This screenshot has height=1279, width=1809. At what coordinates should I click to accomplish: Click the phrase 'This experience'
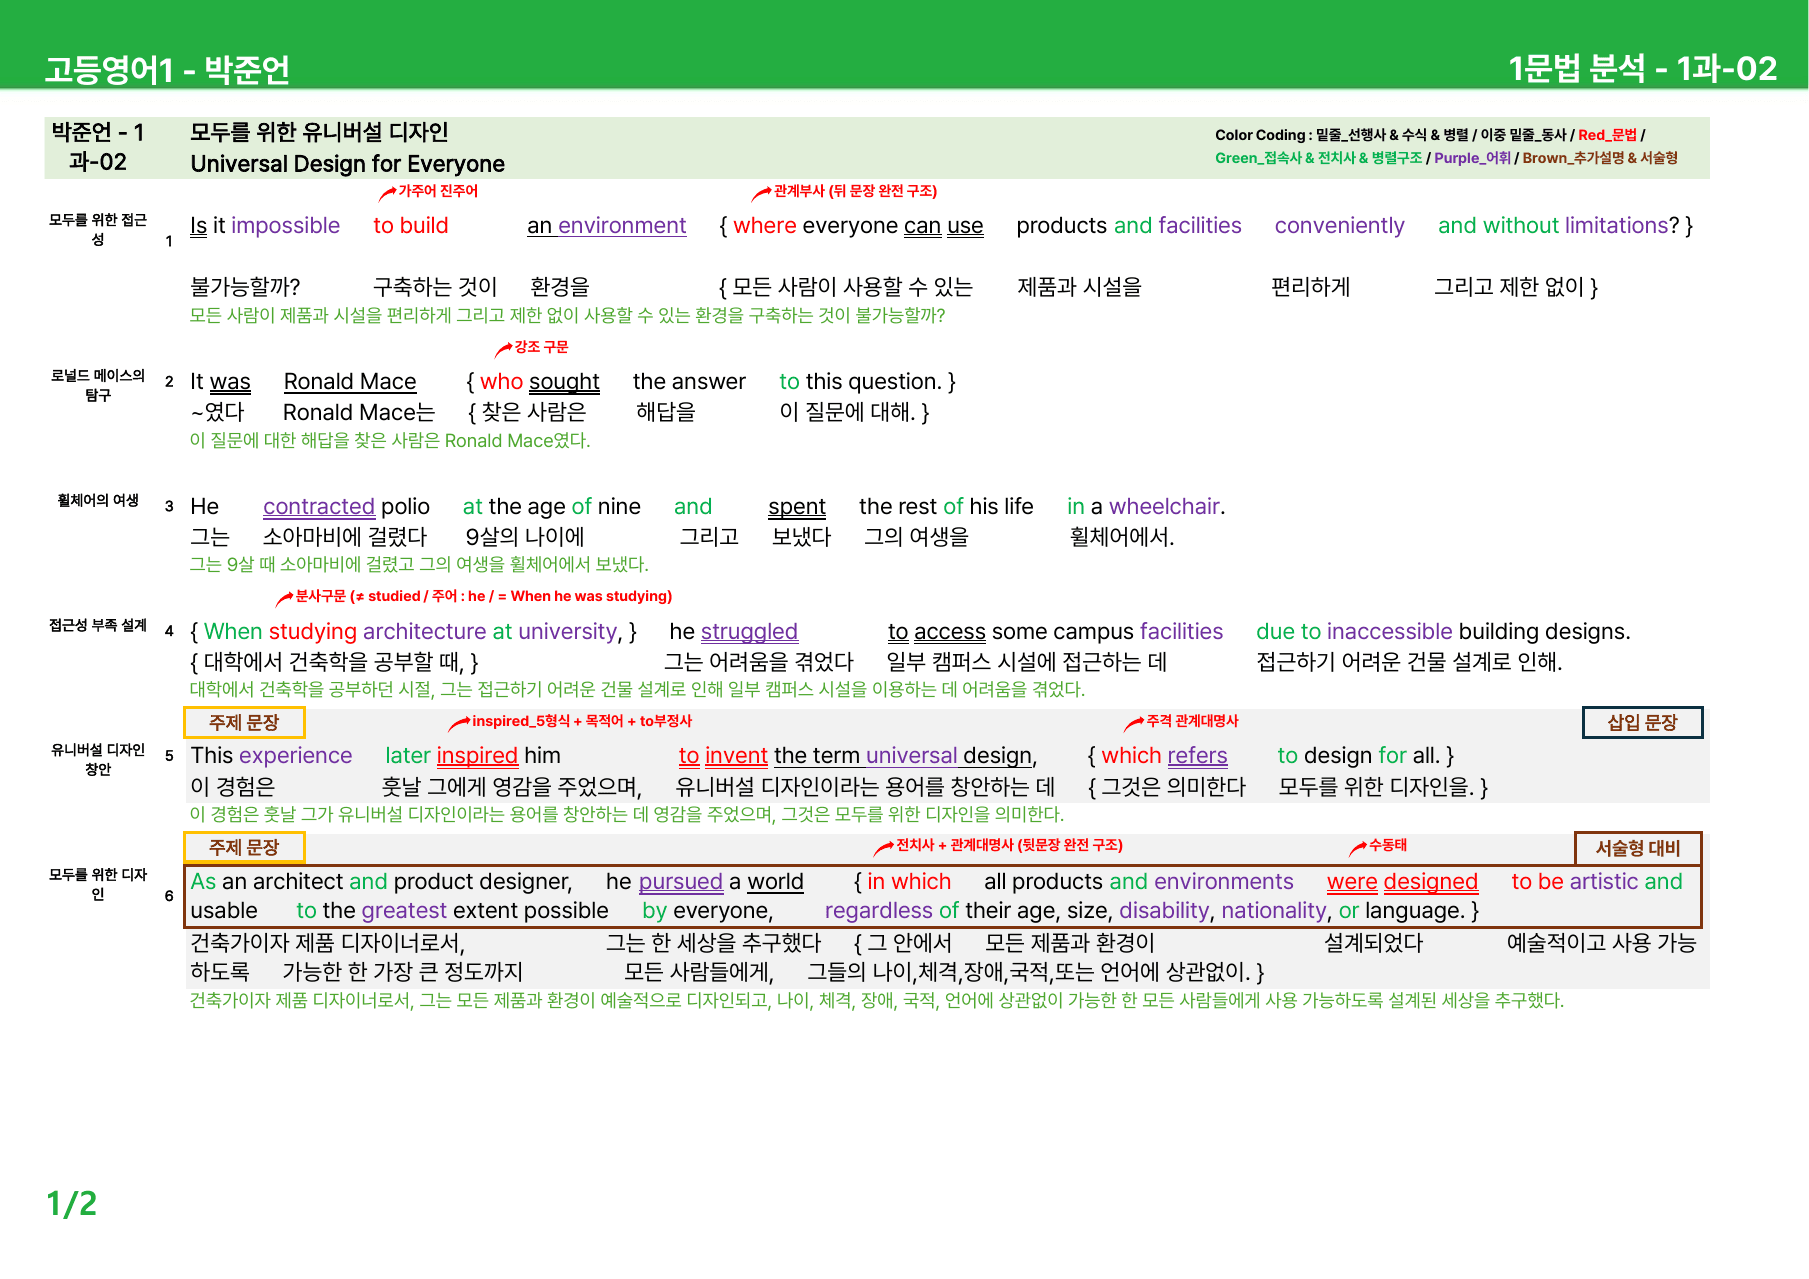click(x=271, y=756)
